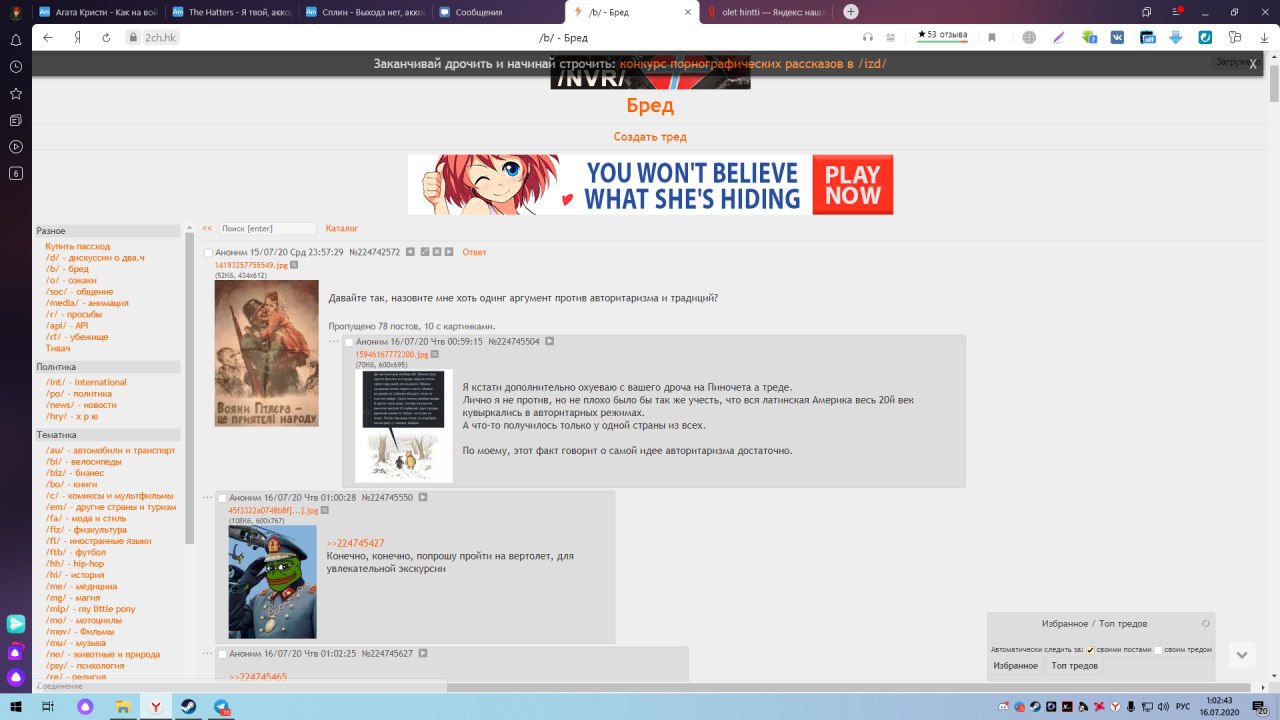Open the VK extension icon
The height and width of the screenshot is (720, 1280).
click(1118, 37)
